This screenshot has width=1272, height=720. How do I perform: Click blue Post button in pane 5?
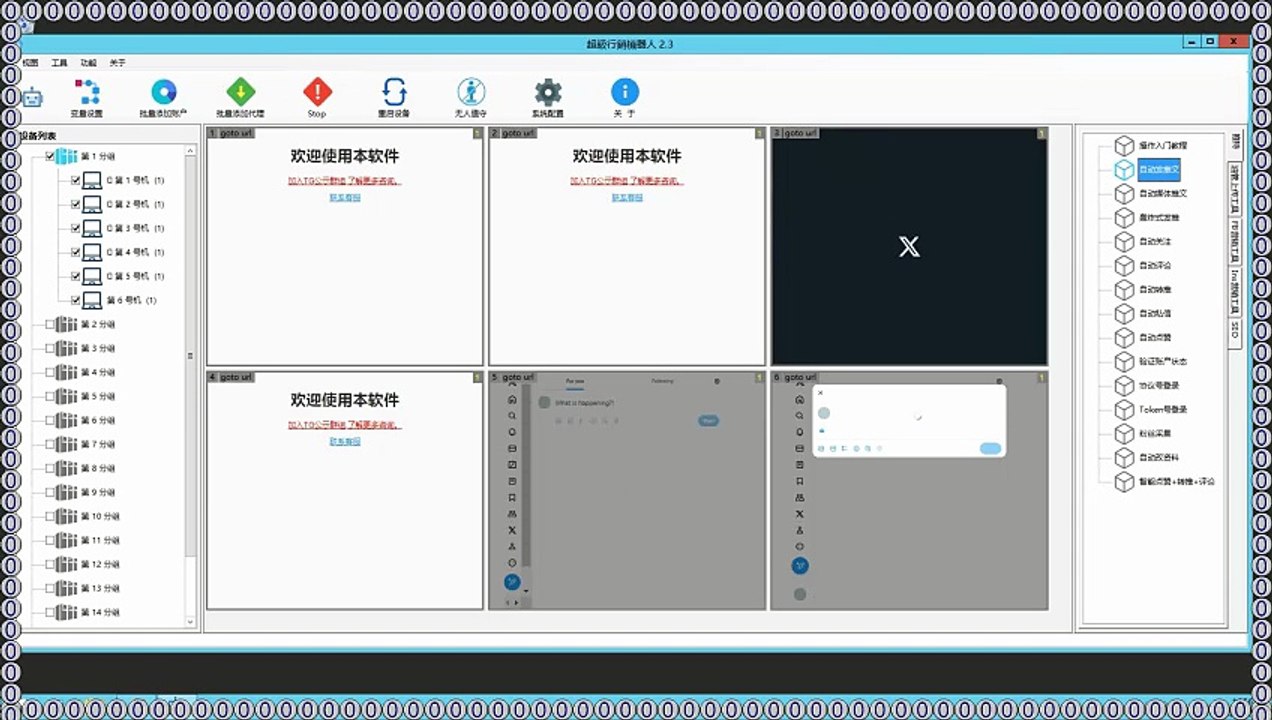point(709,421)
